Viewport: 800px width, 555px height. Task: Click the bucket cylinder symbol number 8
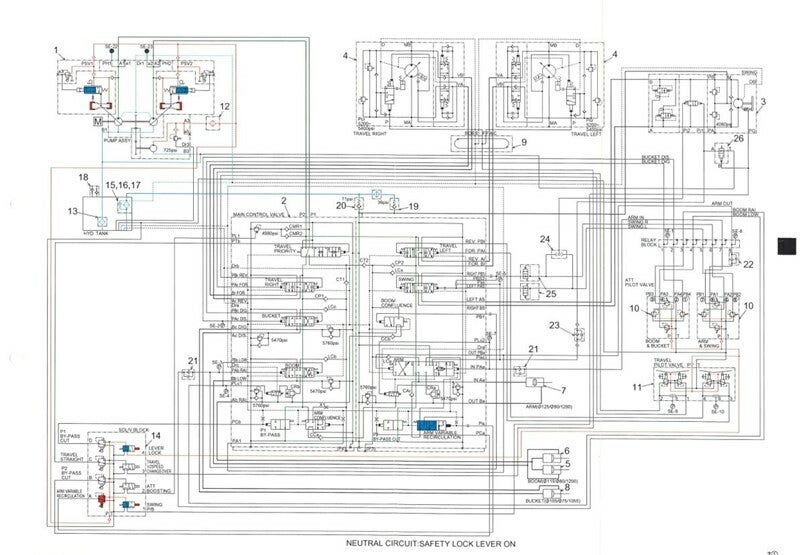point(551,493)
